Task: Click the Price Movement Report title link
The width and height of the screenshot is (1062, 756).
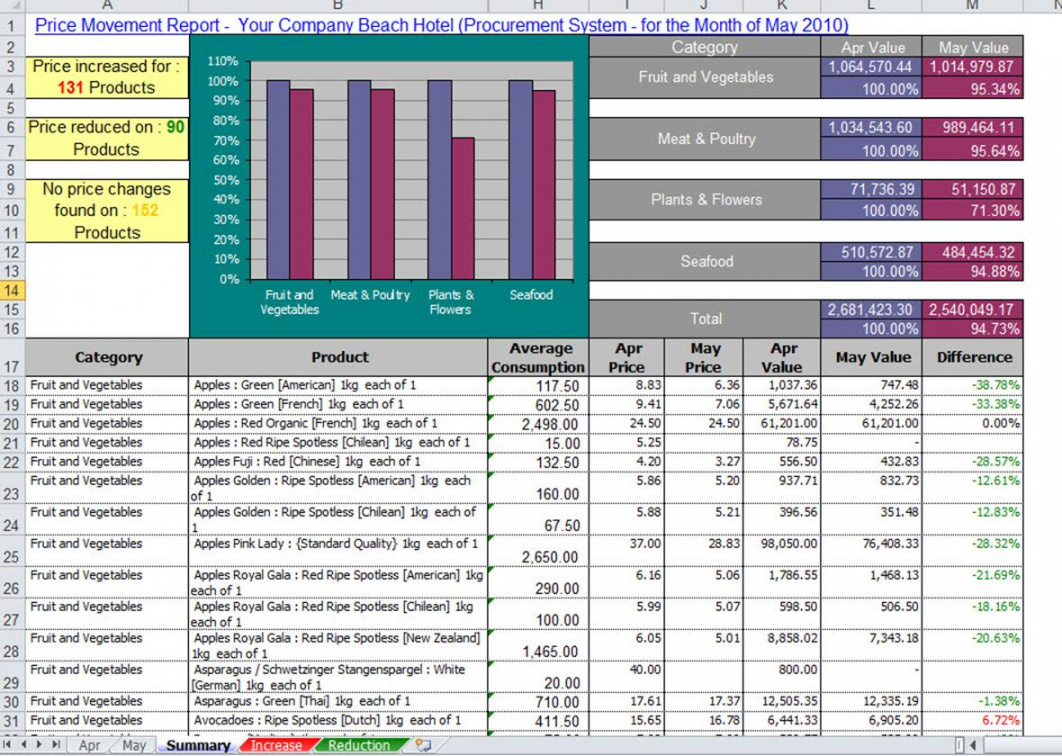Action: (441, 25)
